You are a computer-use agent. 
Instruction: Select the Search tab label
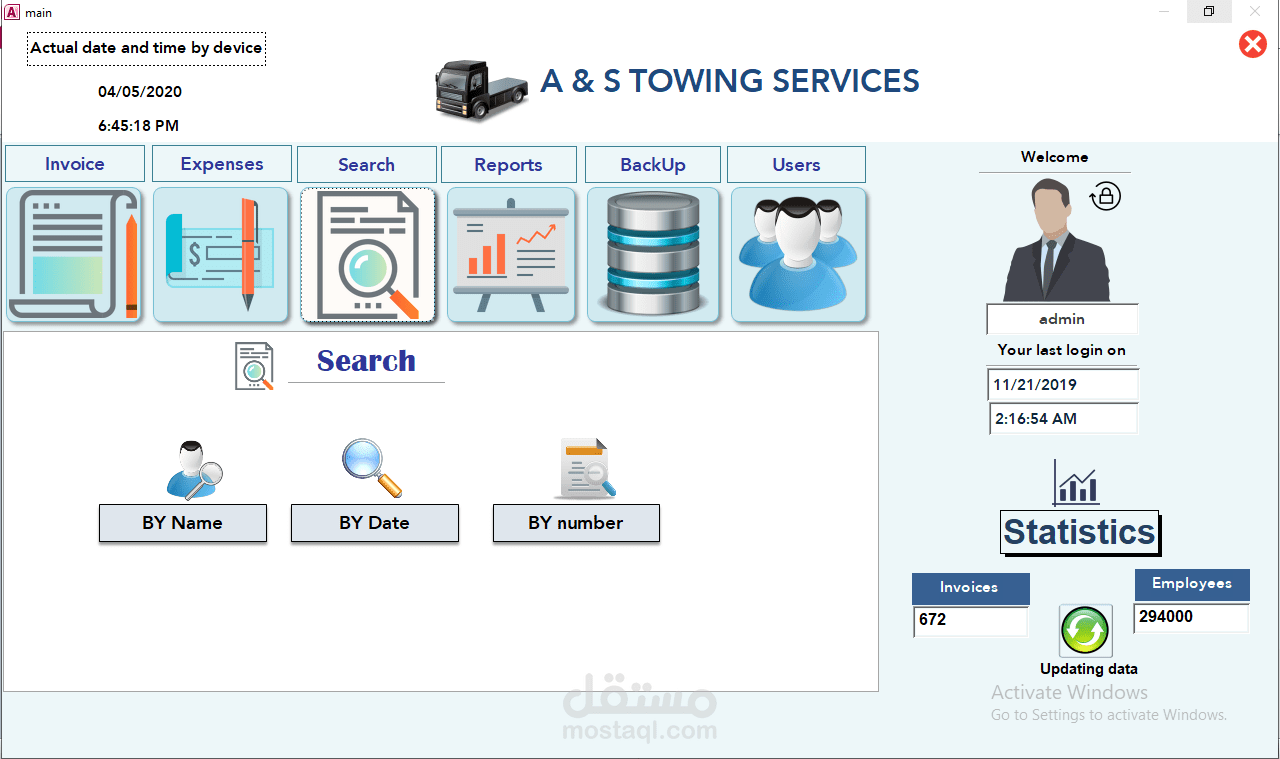click(367, 165)
